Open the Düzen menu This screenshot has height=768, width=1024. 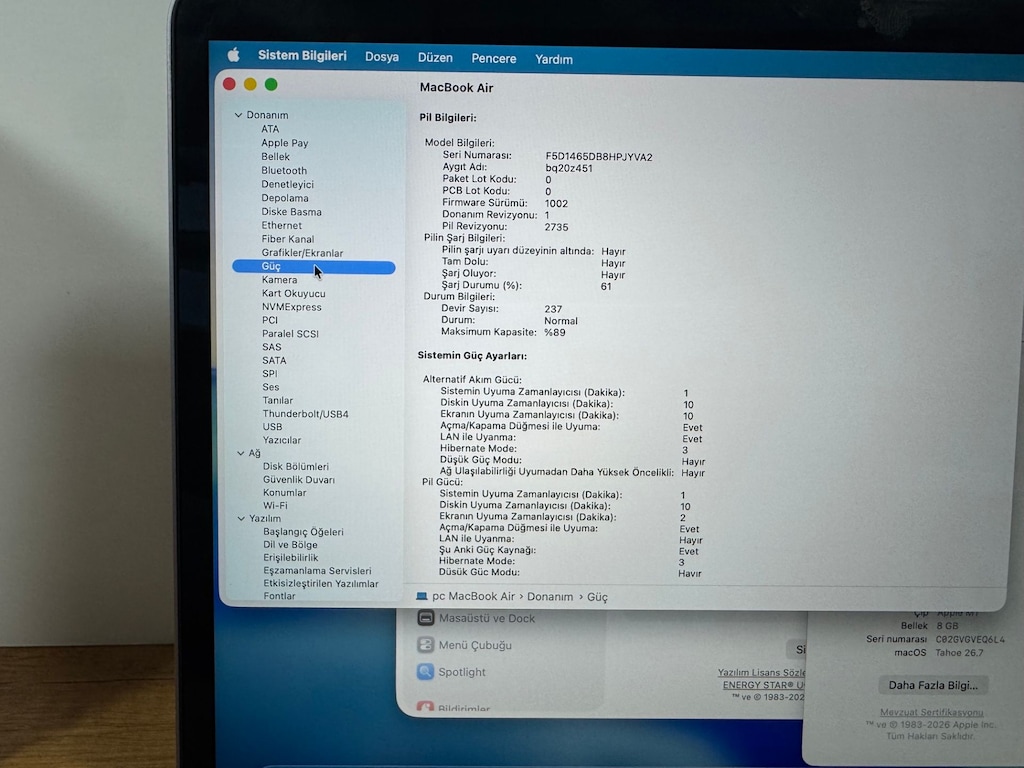pos(435,57)
